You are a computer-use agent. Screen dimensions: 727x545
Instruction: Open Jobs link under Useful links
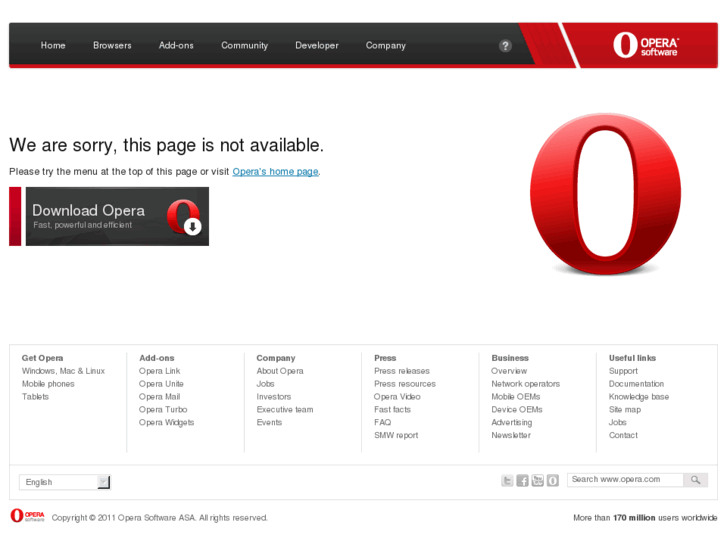pos(618,423)
